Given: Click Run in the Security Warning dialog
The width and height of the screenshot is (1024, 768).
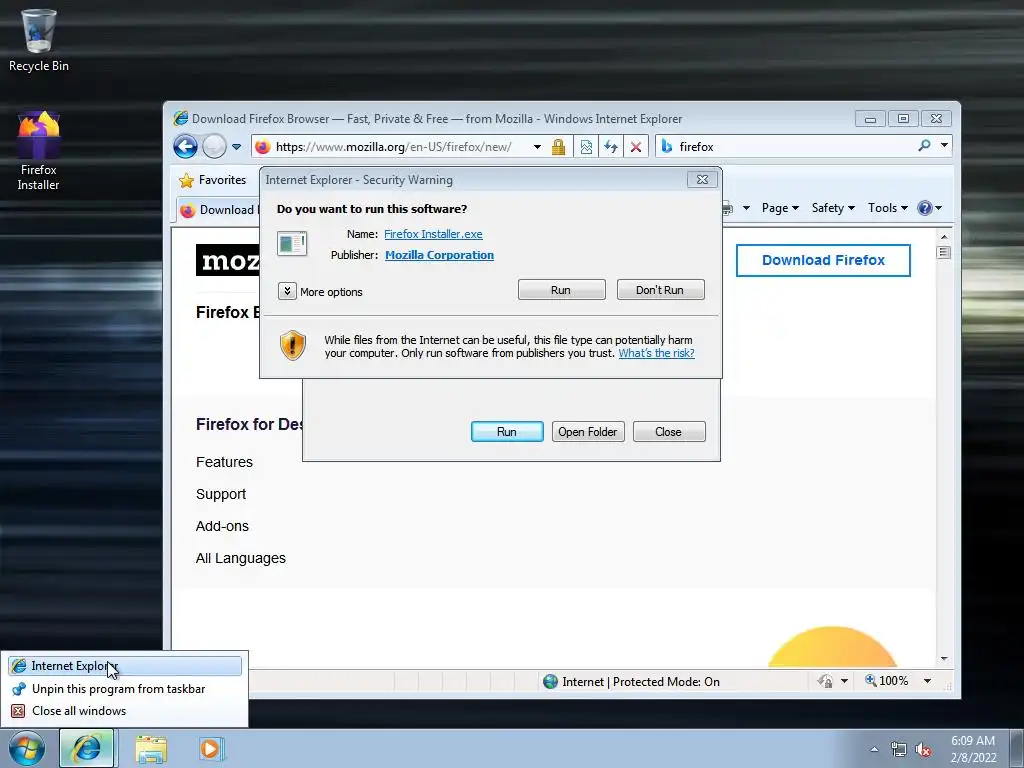Looking at the screenshot, I should click(x=561, y=290).
